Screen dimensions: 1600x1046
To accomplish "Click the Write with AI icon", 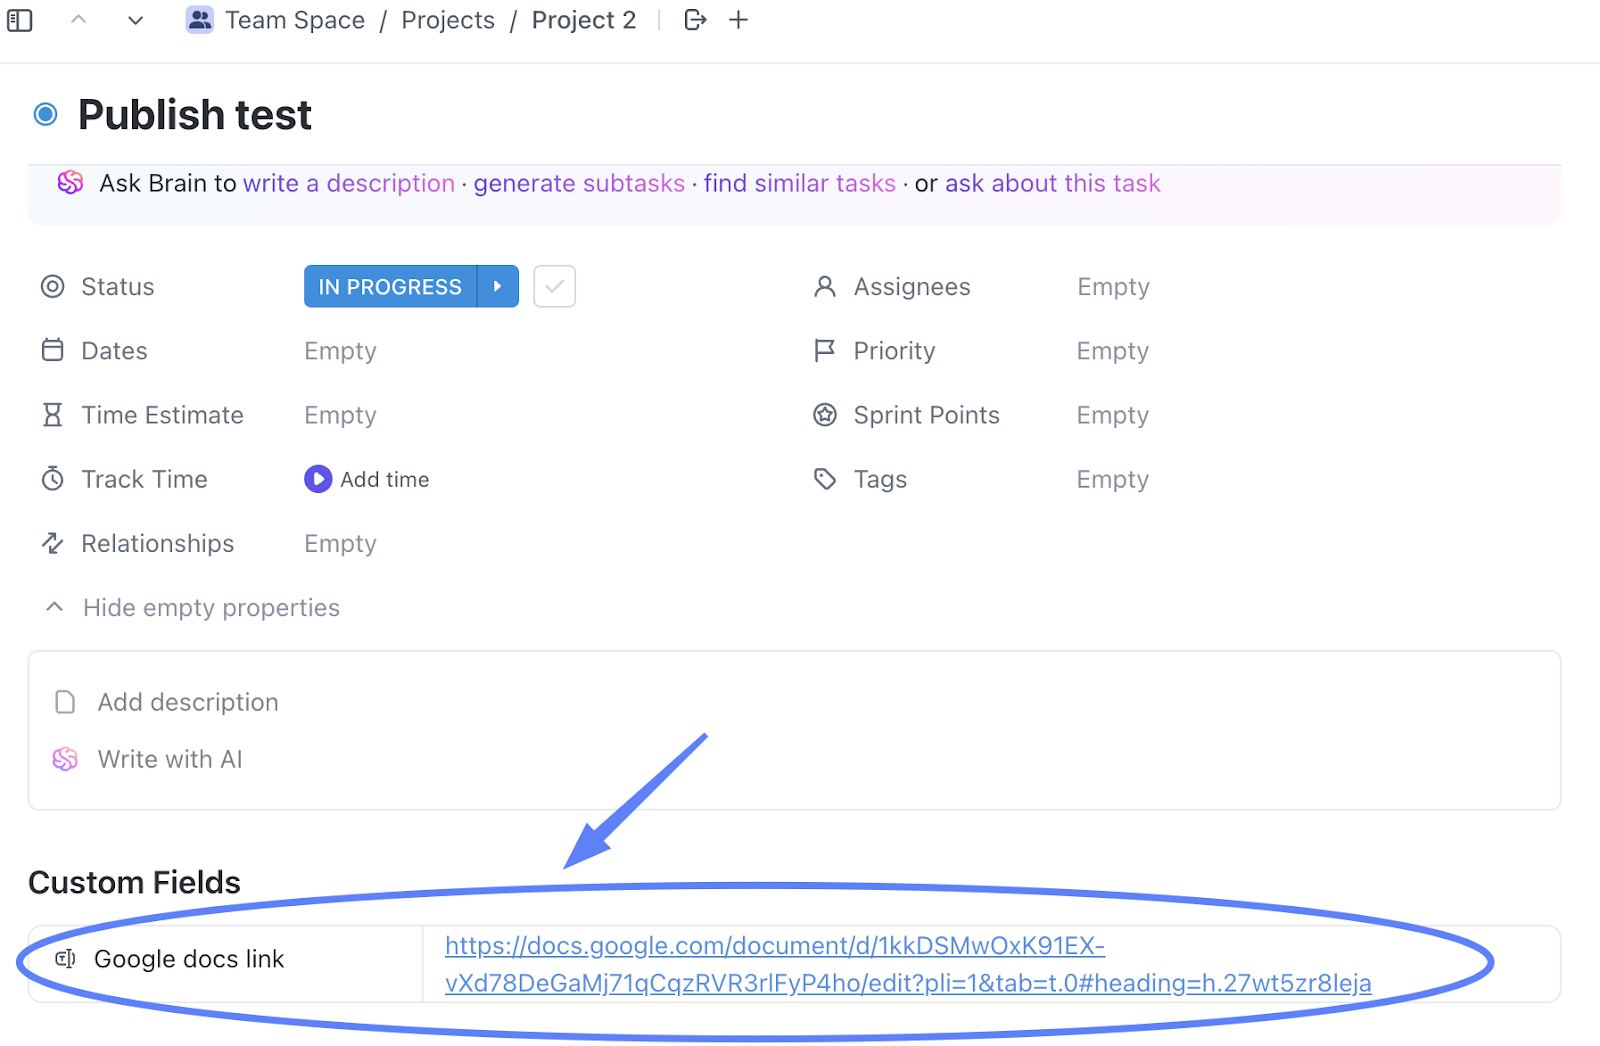I will [x=66, y=760].
